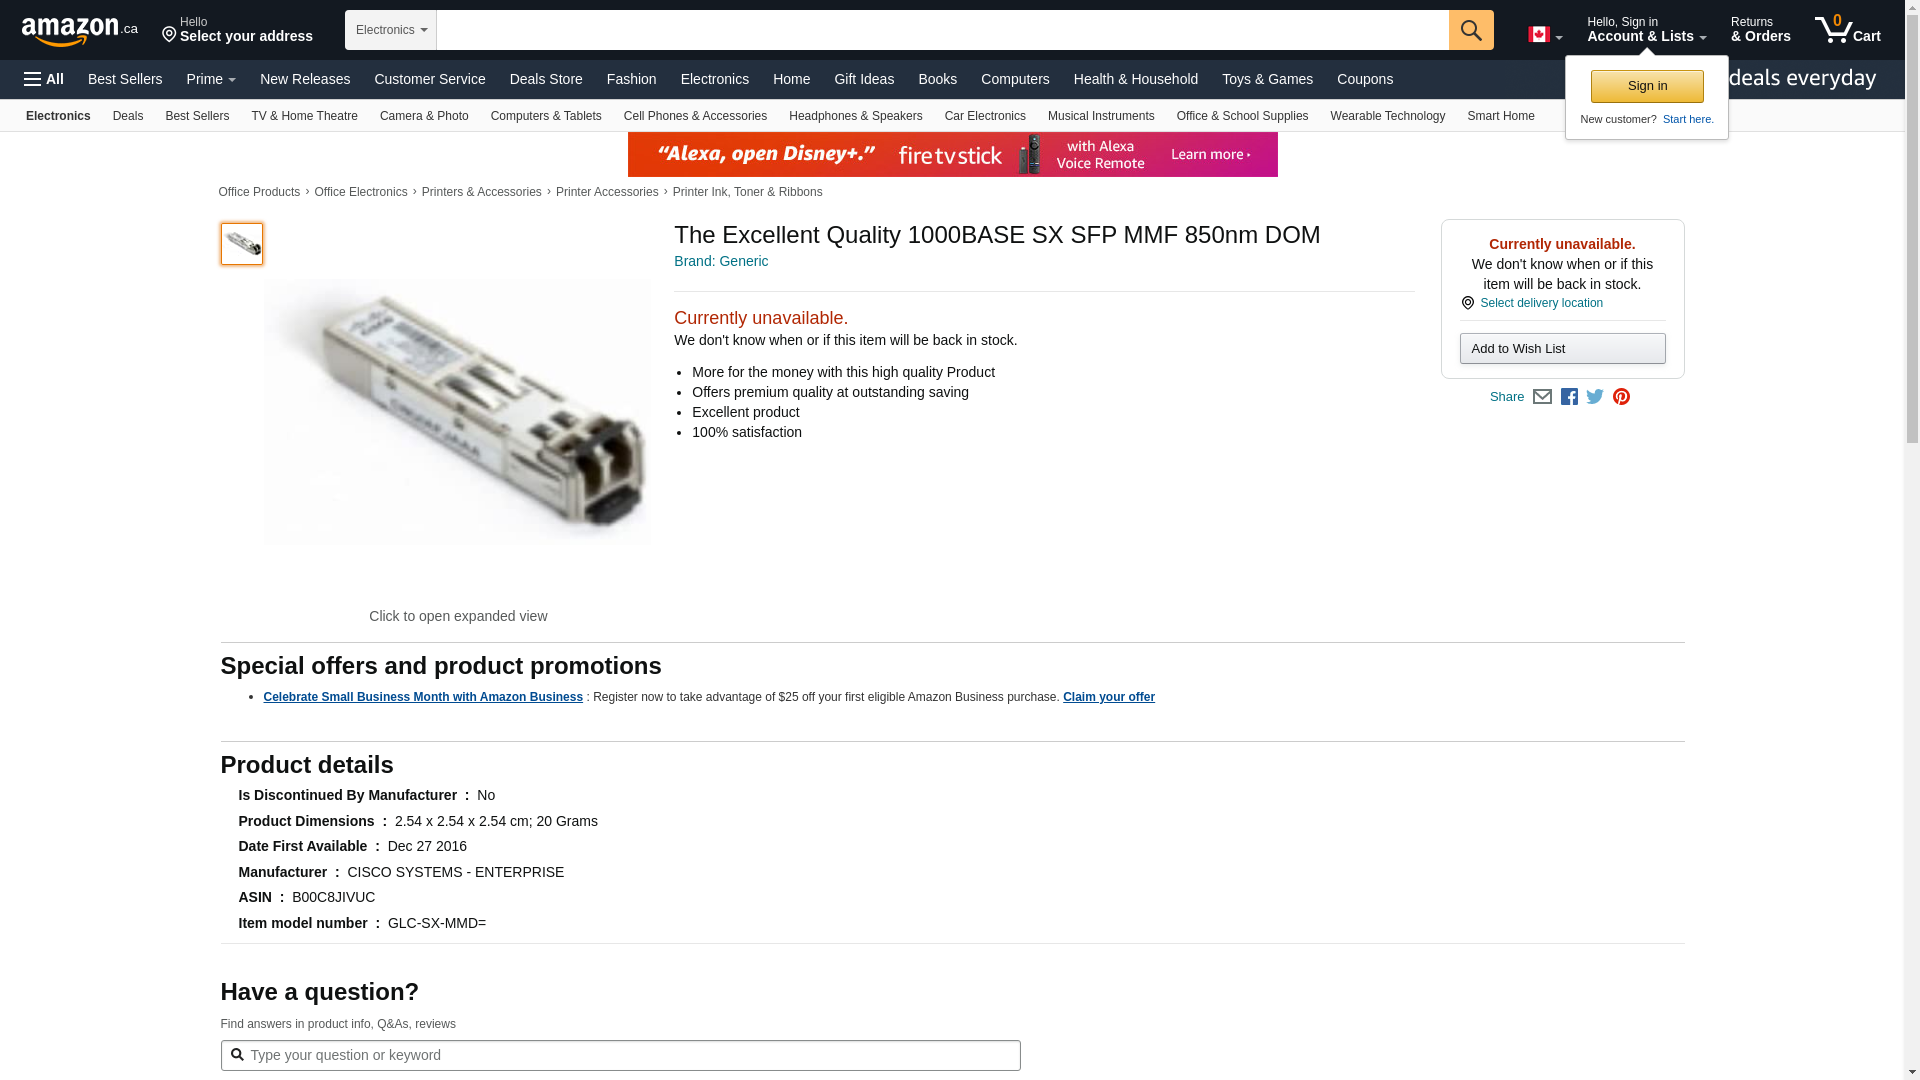Click the Amazon.ca logo
This screenshot has height=1080, width=1920.
click(x=79, y=31)
